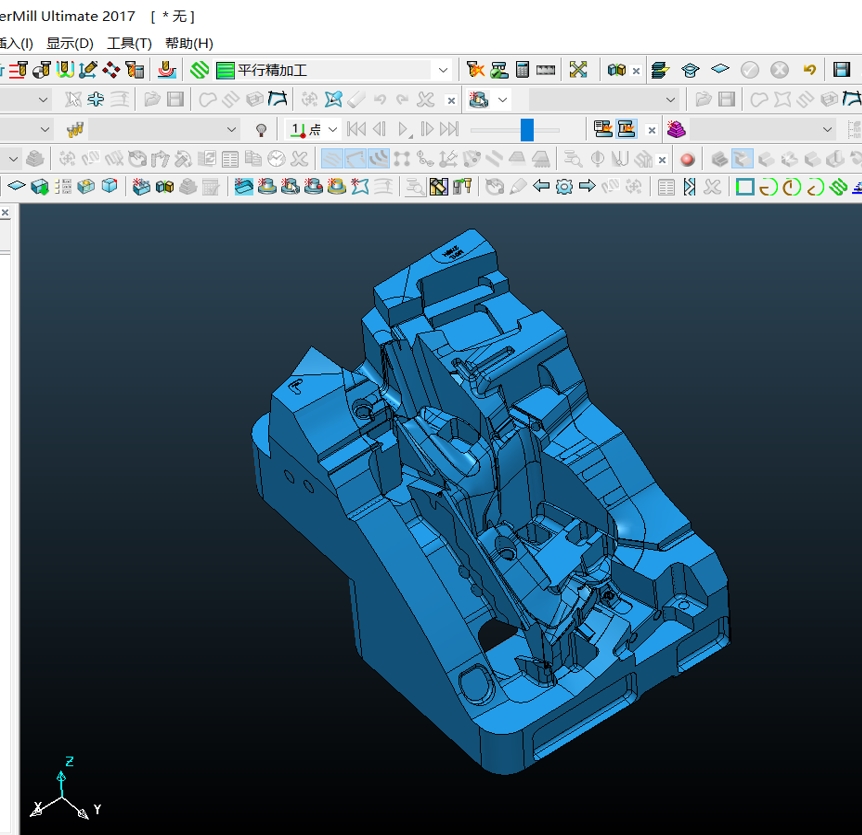Click the black curve editor icon
Screen dimensions: 862x835
click(278, 99)
